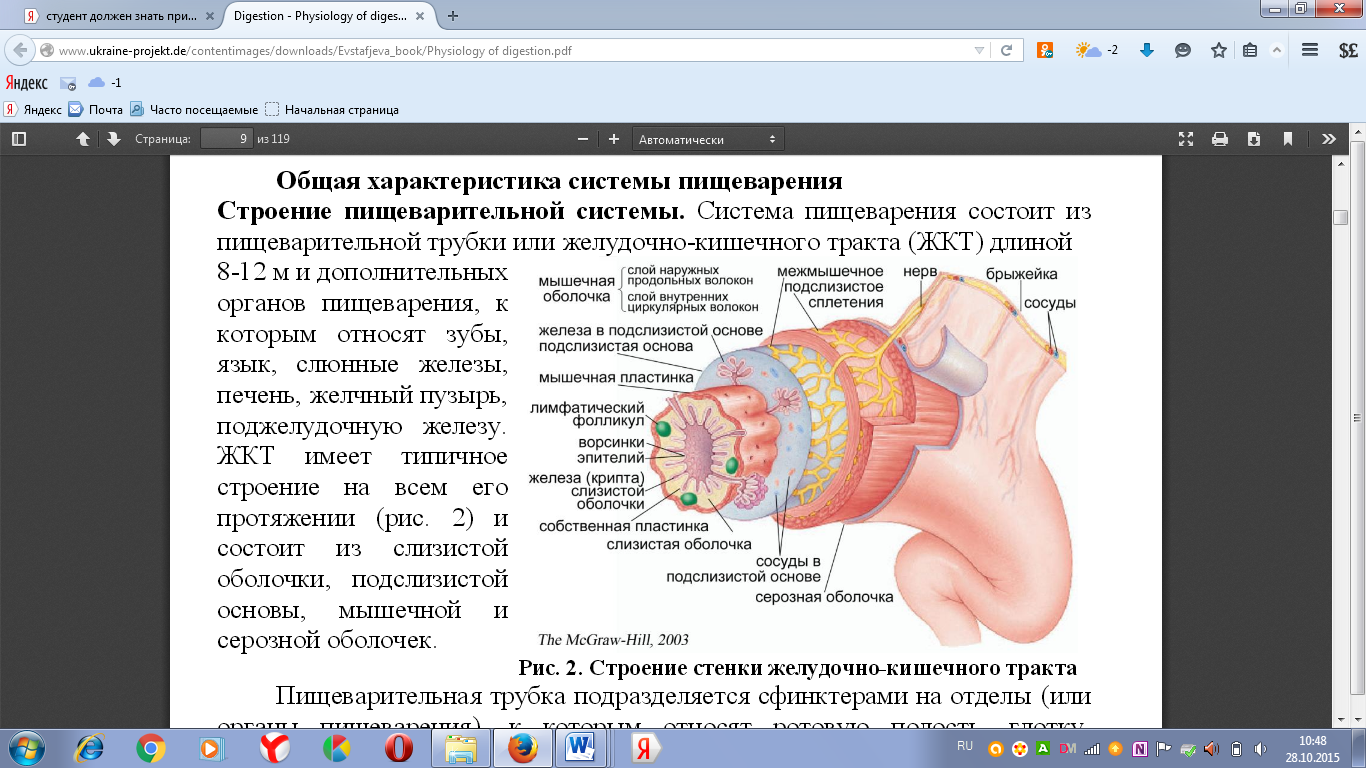Click Yandex bar cloud weather -1

pos(104,82)
